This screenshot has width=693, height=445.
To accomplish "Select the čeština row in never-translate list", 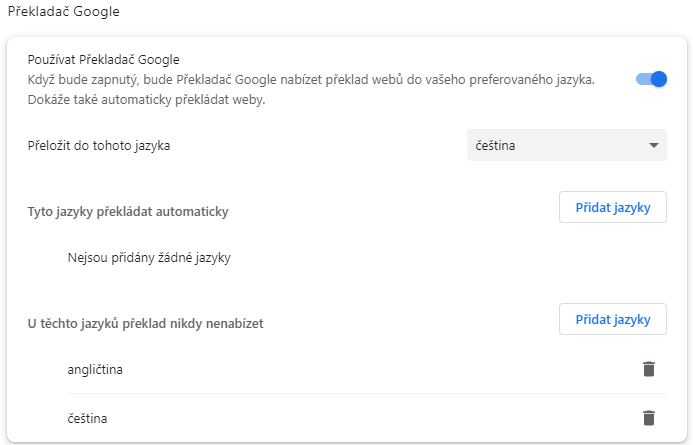I will click(87, 418).
